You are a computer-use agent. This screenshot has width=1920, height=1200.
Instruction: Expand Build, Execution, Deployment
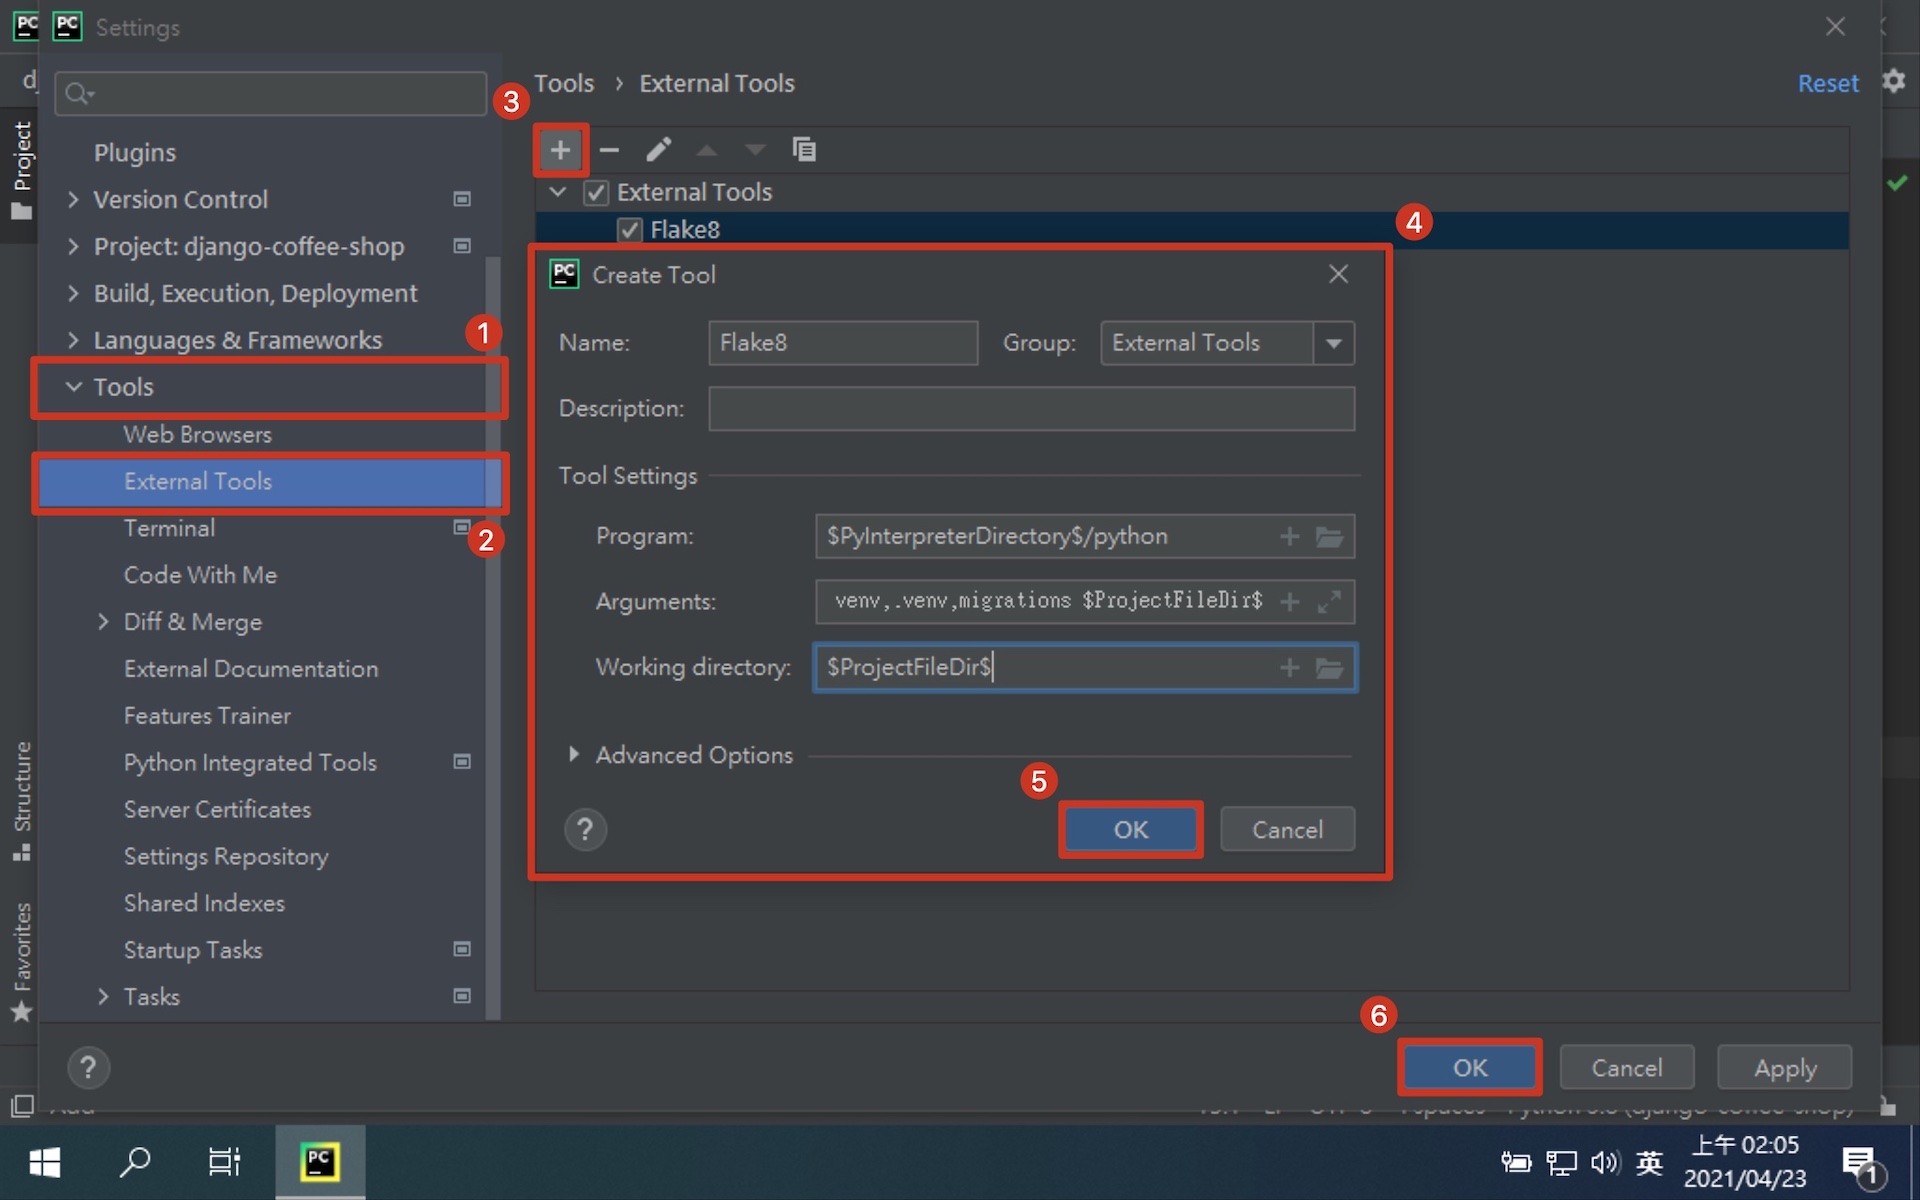pyautogui.click(x=73, y=293)
